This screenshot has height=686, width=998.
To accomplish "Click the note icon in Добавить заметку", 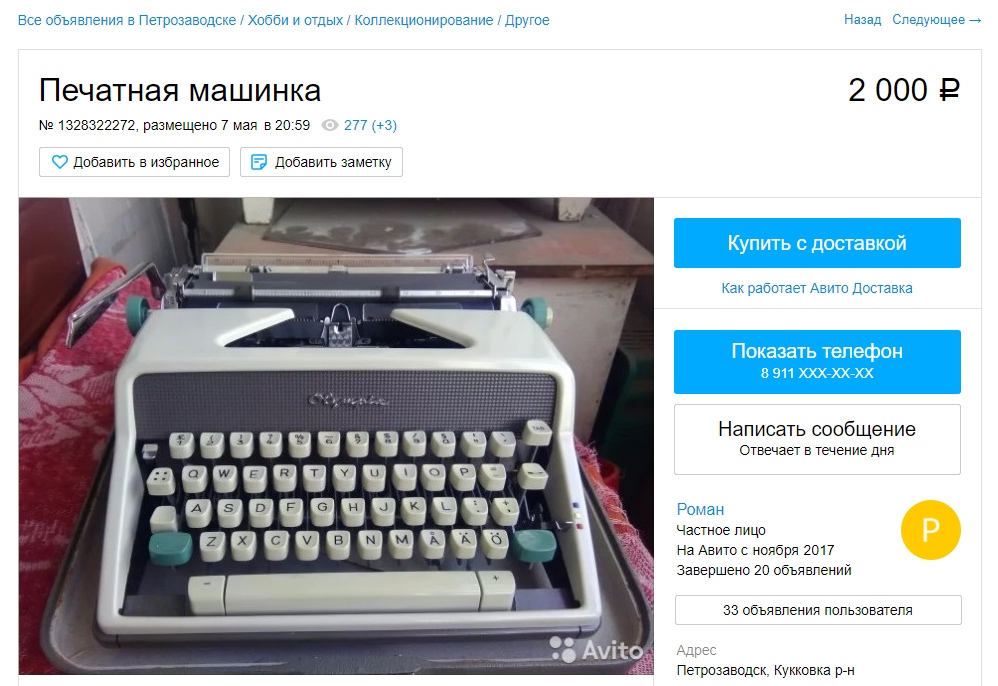I will (258, 162).
